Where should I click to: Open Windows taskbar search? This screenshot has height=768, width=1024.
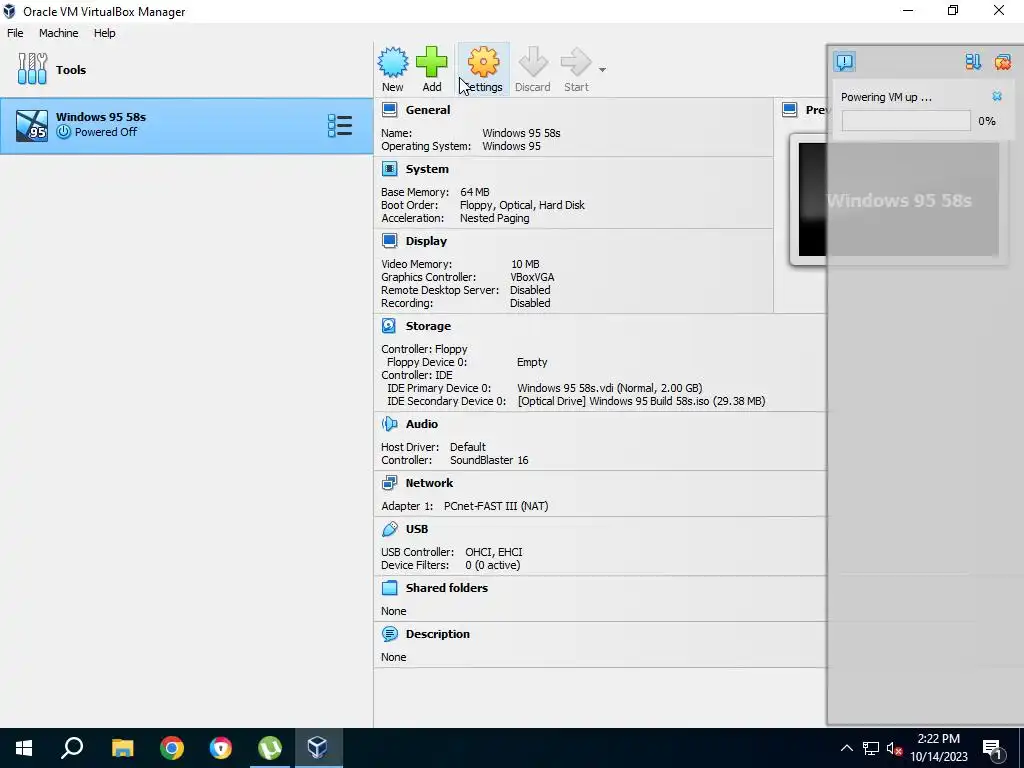click(72, 748)
